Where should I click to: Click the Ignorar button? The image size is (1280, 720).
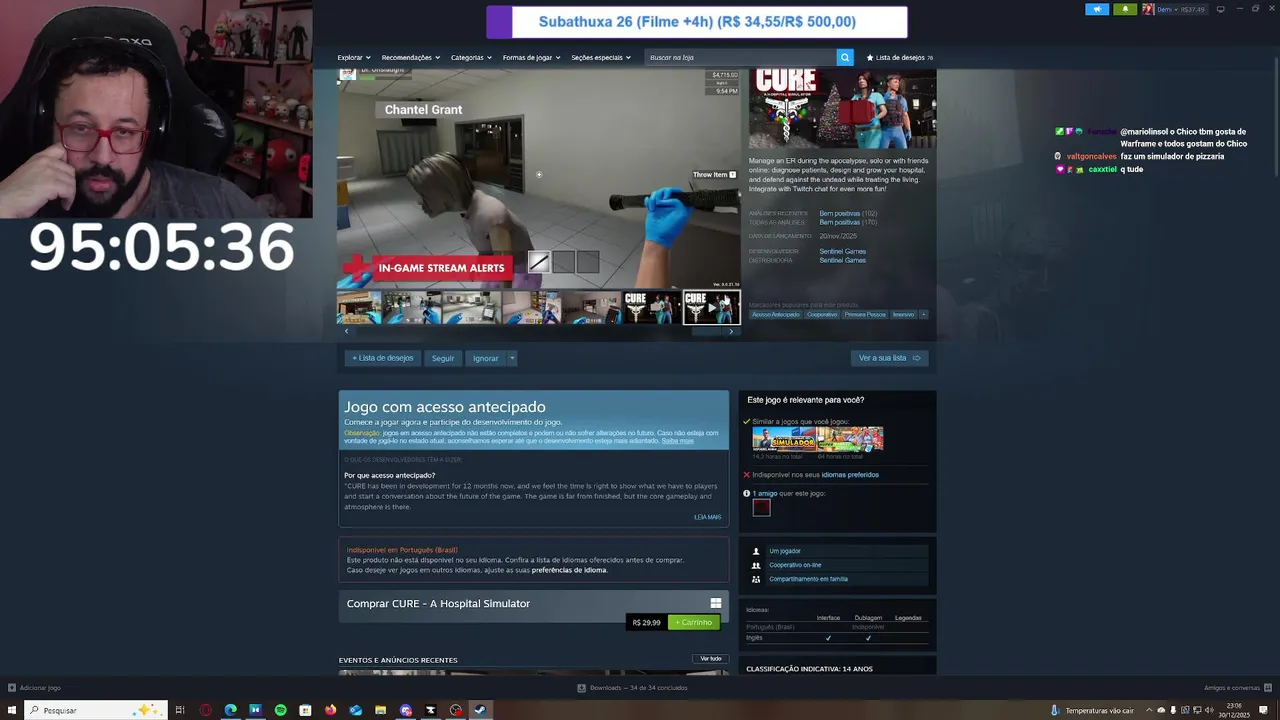point(485,358)
